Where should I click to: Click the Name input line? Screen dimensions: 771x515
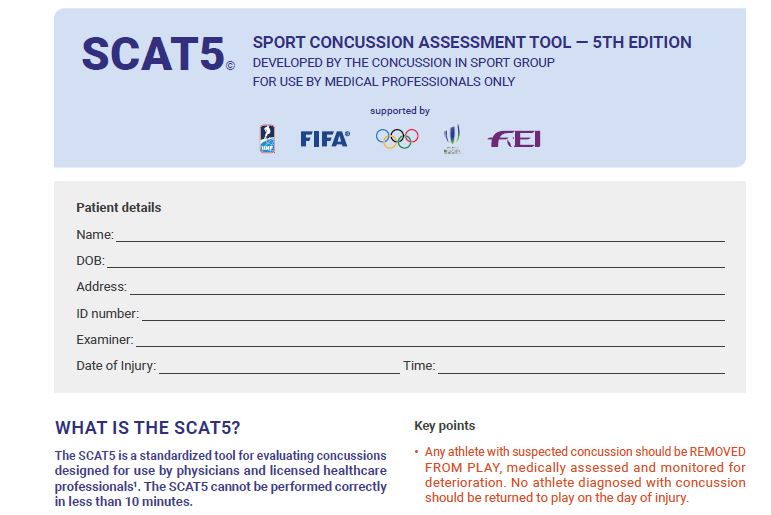point(420,235)
